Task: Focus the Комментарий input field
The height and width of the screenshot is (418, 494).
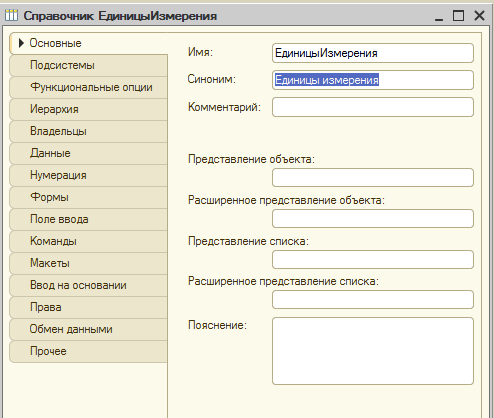Action: tap(373, 107)
